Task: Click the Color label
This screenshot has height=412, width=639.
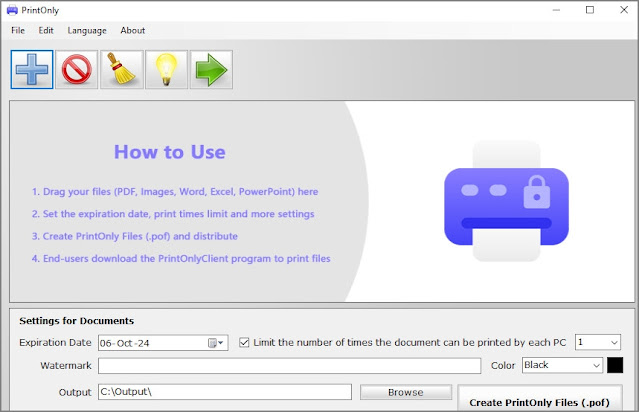Action: click(503, 366)
